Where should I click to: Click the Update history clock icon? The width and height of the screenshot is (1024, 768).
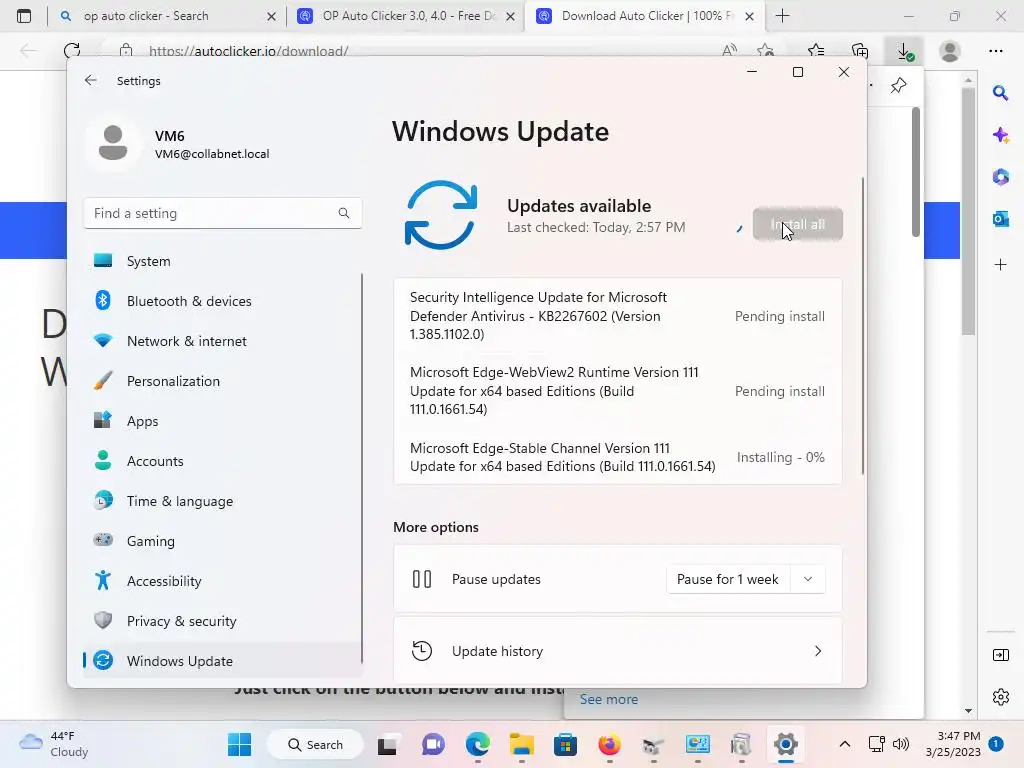(422, 651)
